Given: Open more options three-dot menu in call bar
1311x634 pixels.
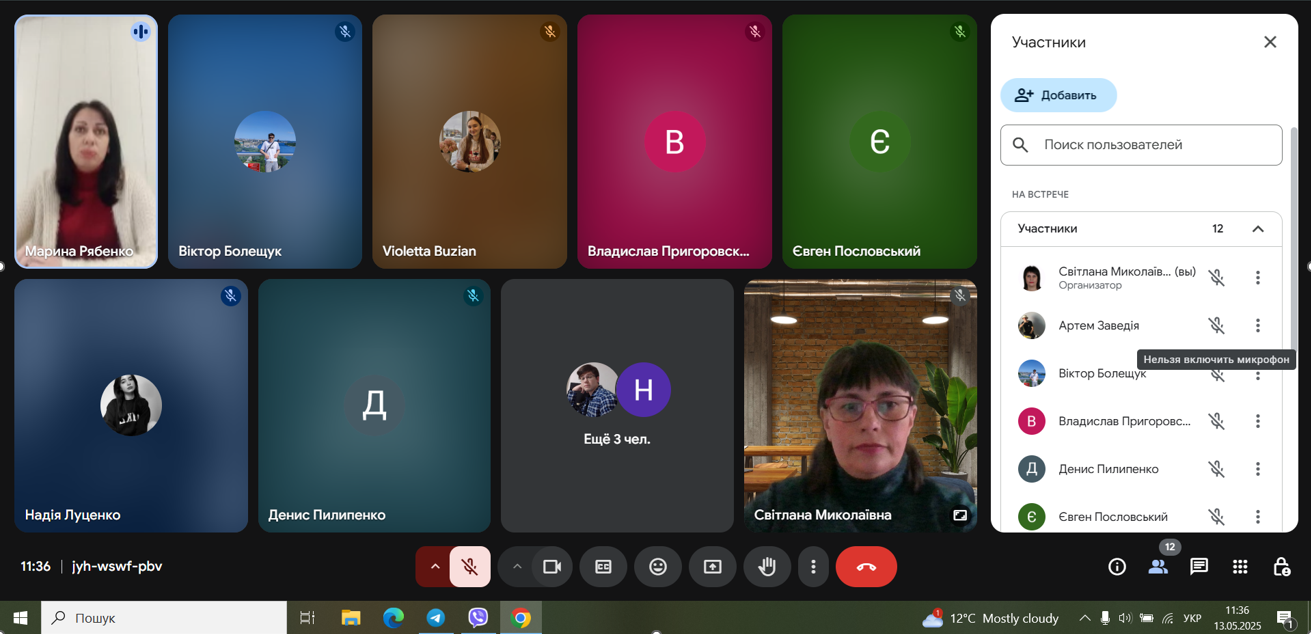Looking at the screenshot, I should [x=813, y=567].
